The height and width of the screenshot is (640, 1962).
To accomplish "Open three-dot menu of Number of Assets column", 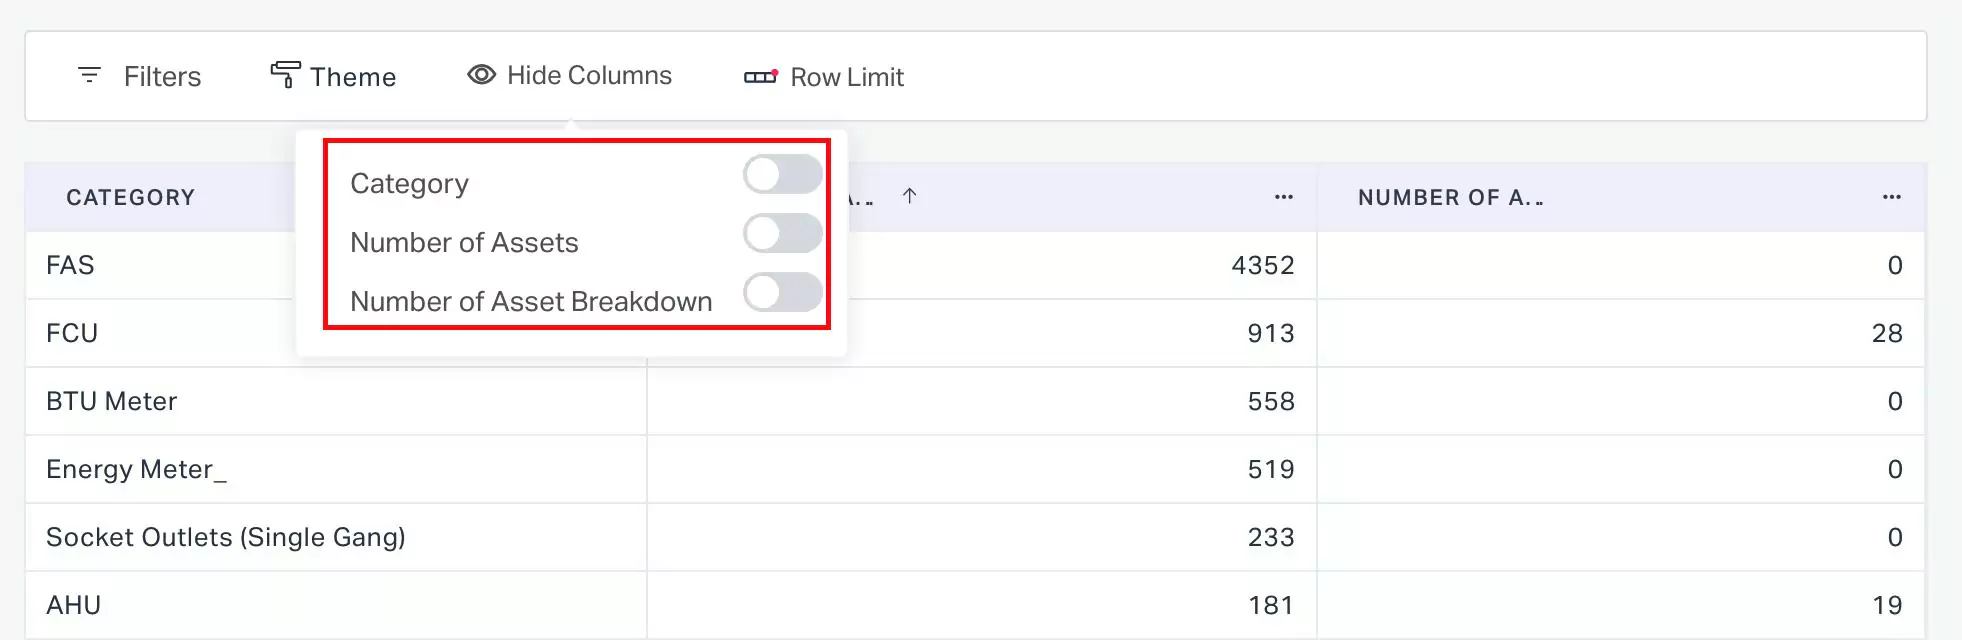I will pyautogui.click(x=1284, y=197).
